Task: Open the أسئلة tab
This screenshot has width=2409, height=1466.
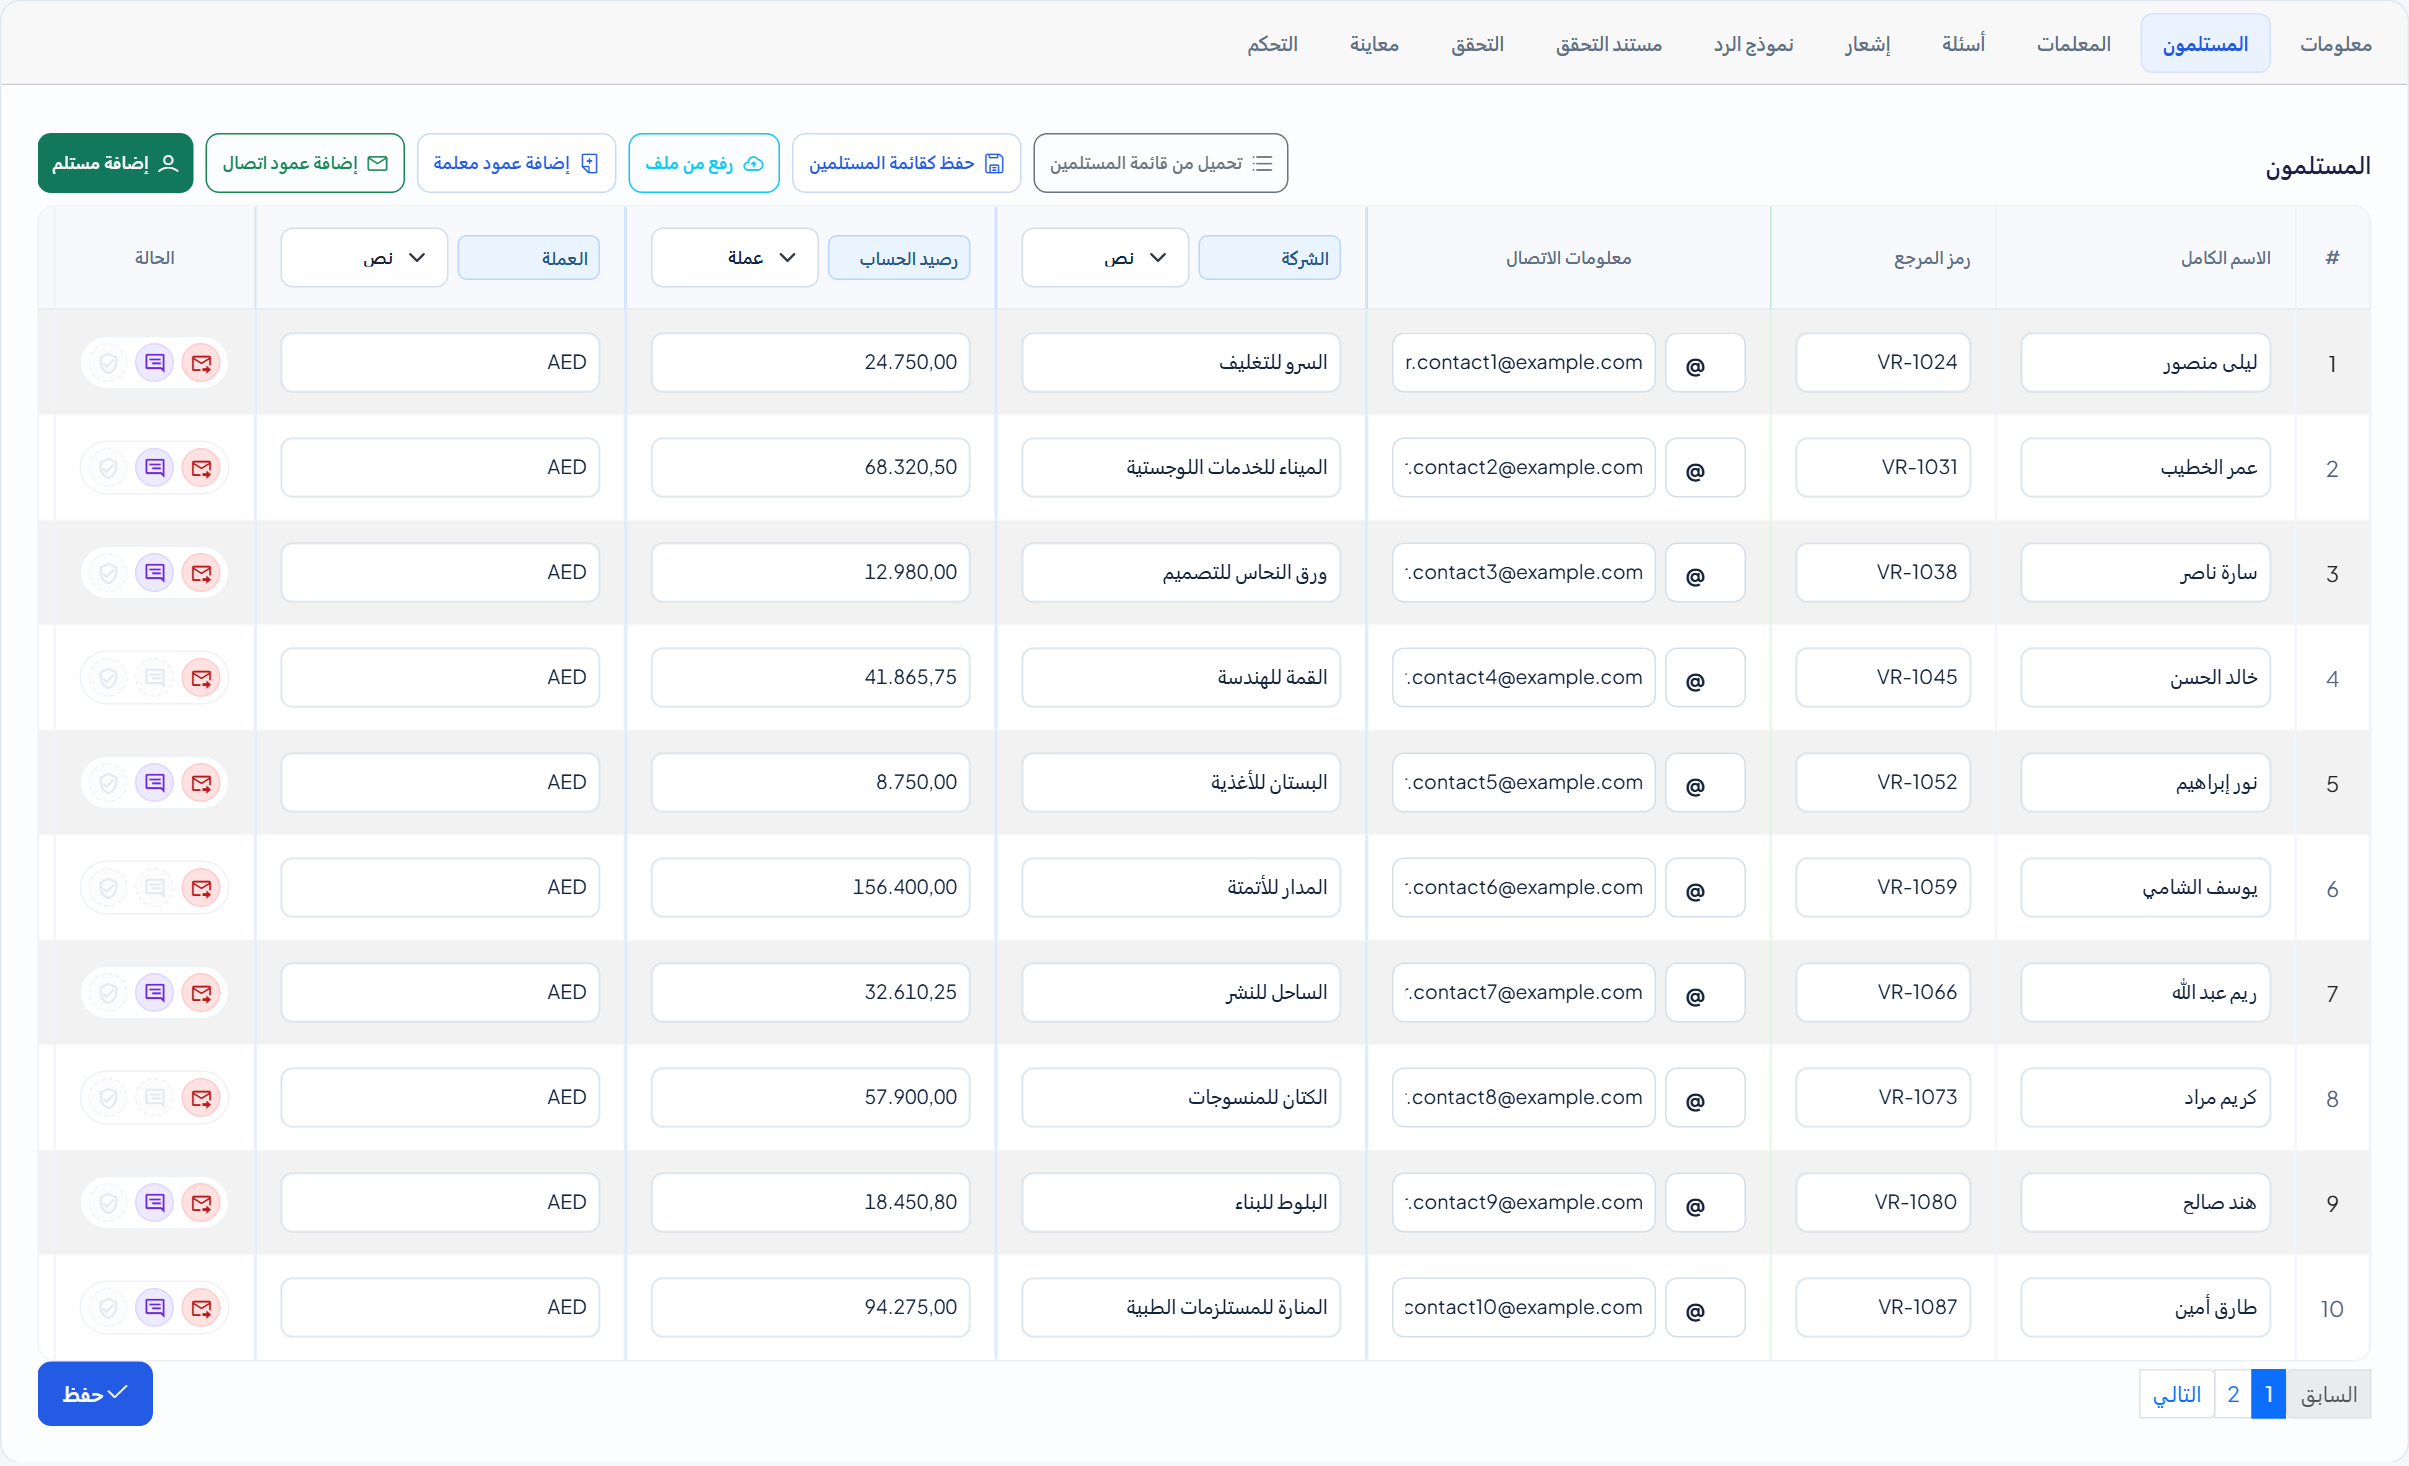Action: click(x=1963, y=44)
